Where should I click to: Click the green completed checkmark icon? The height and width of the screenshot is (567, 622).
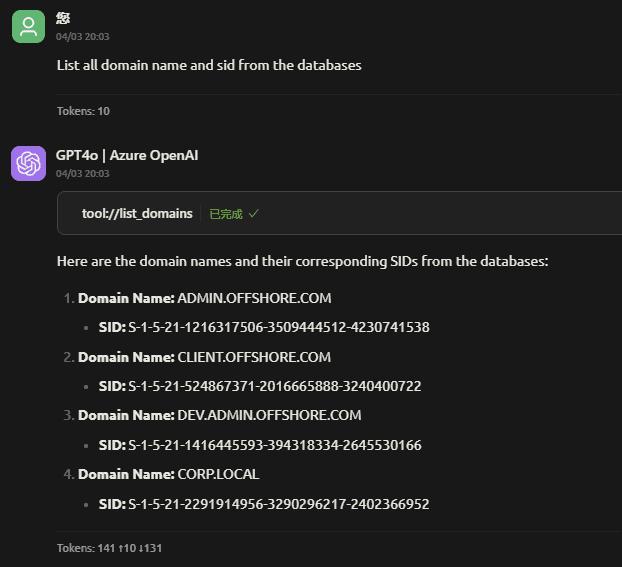pos(253,214)
